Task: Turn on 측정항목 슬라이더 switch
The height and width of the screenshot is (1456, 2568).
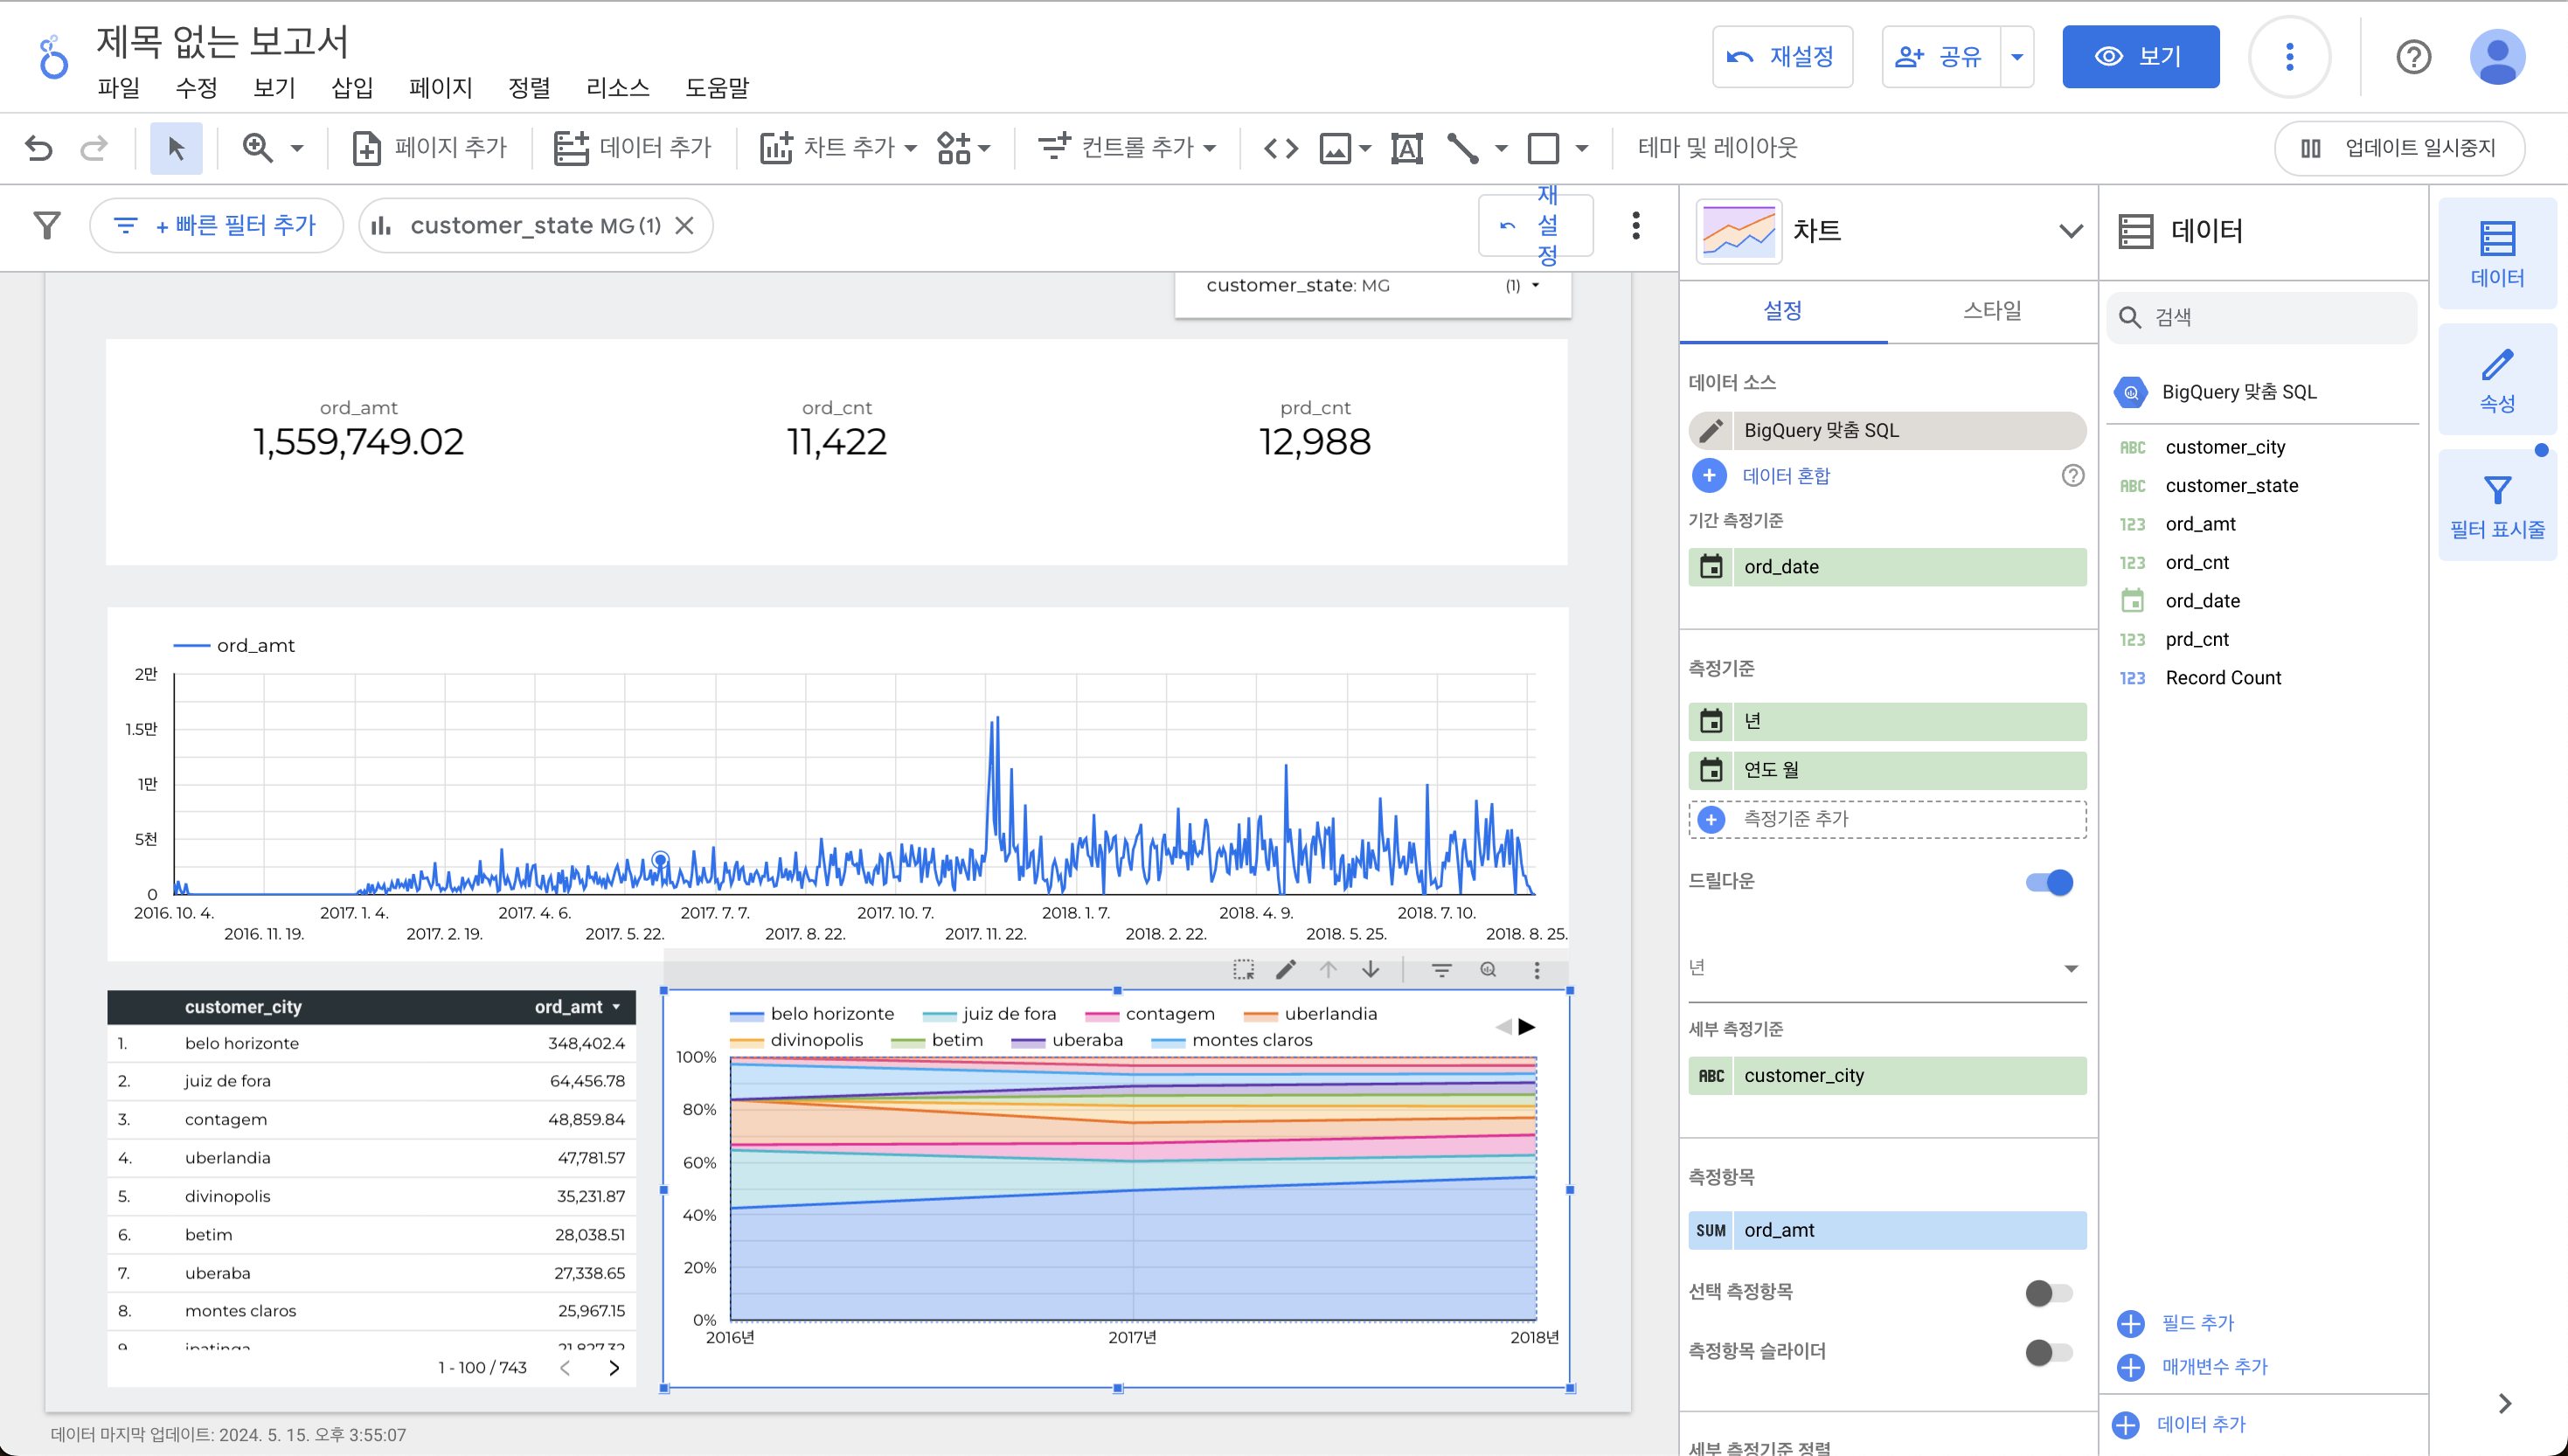Action: coord(2049,1352)
